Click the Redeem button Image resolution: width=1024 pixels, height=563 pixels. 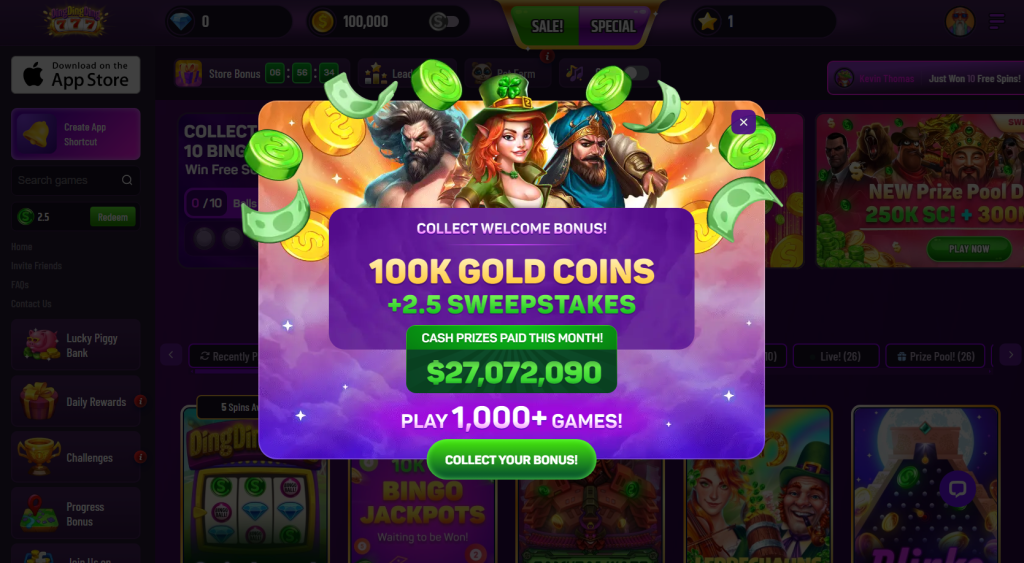pyautogui.click(x=113, y=217)
